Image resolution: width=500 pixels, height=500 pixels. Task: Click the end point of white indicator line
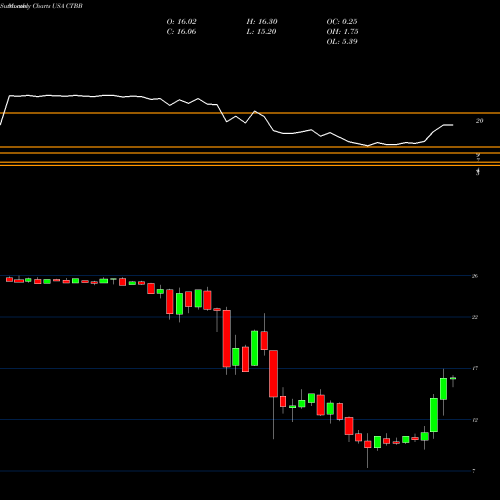[453, 125]
